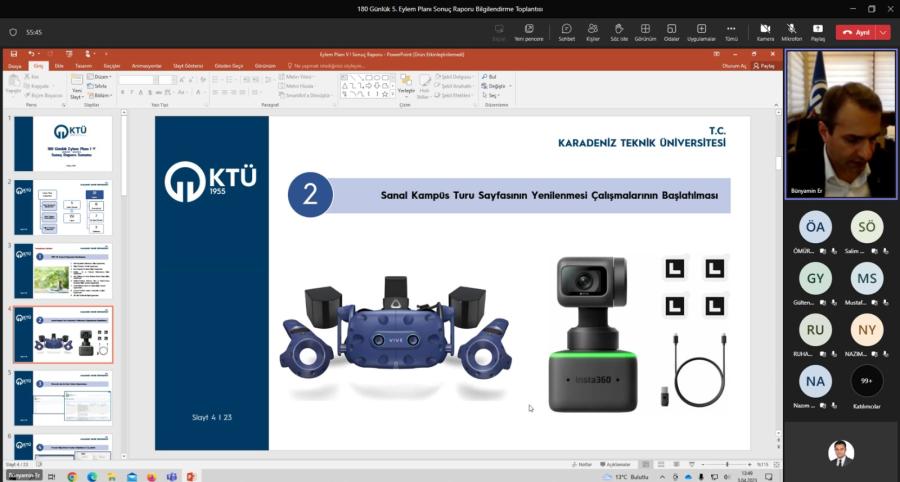Save presentation using PowerPoint save icon
Image resolution: width=900 pixels, height=482 pixels.
coord(14,54)
